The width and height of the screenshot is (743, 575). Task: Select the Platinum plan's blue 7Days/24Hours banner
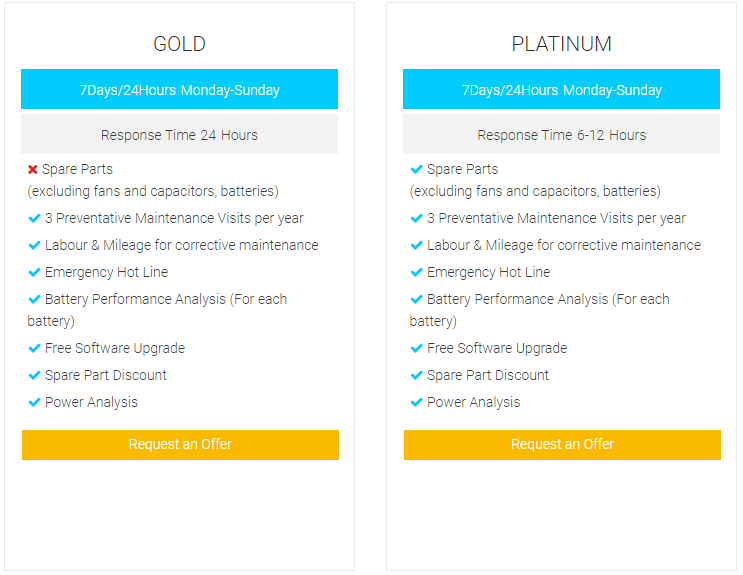point(561,90)
